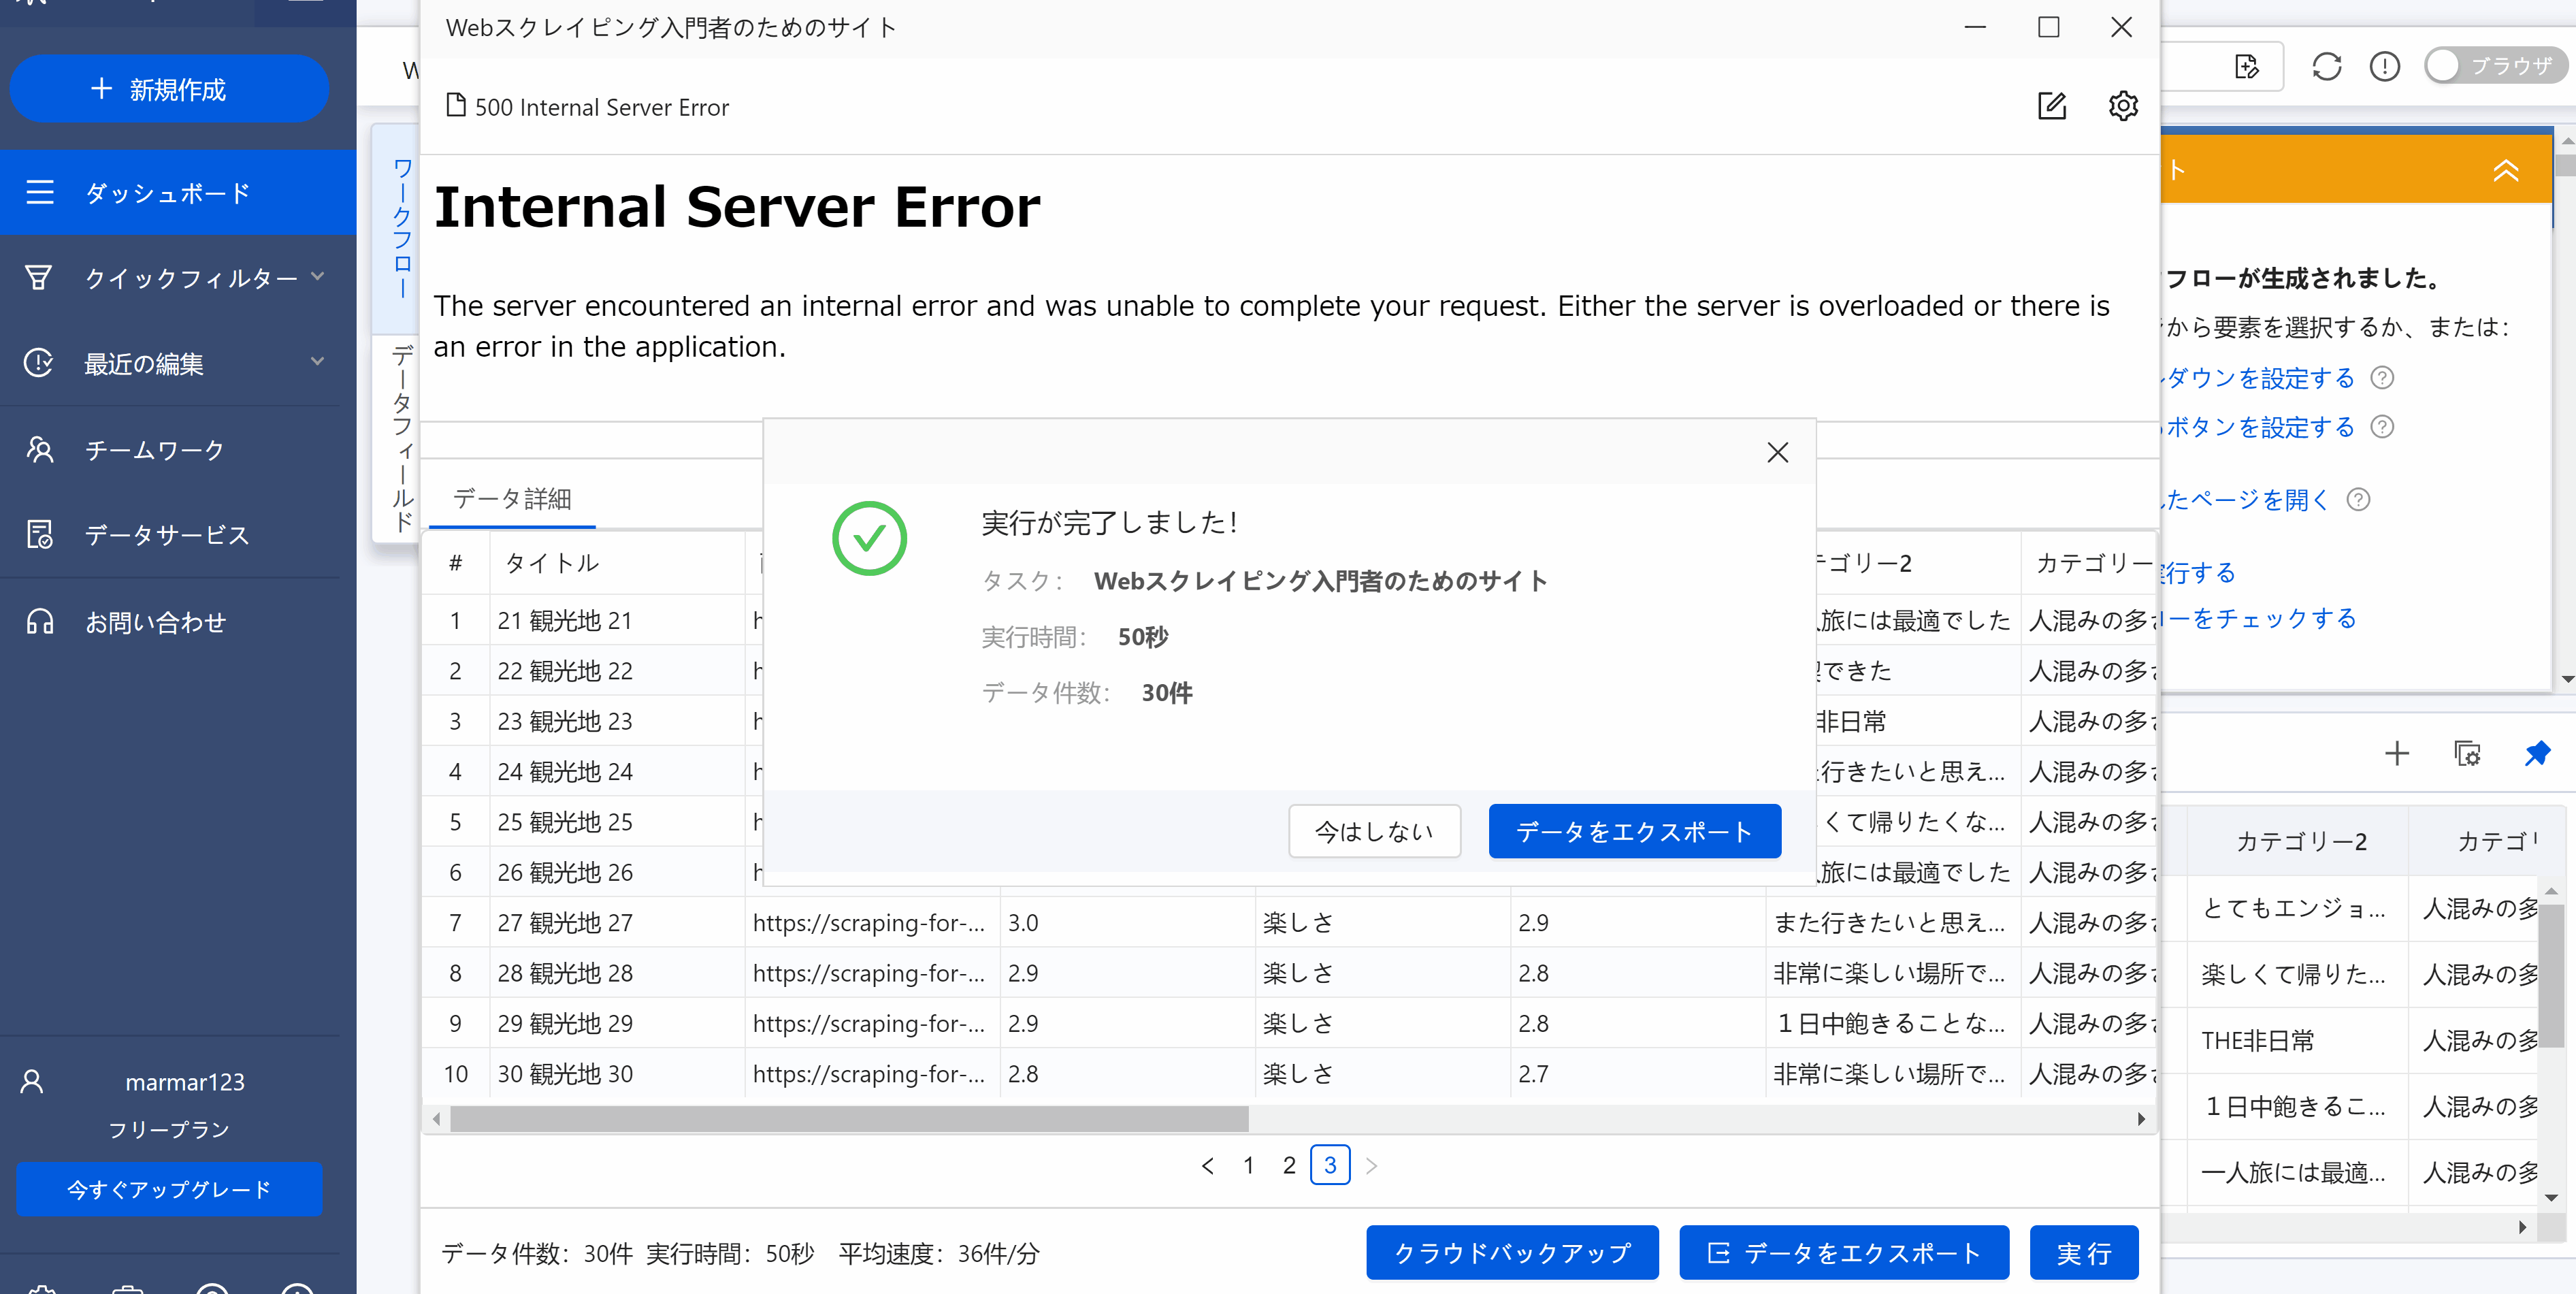The width and height of the screenshot is (2576, 1294).
Task: Collapse the orange tips panel chevron
Action: tap(2505, 171)
